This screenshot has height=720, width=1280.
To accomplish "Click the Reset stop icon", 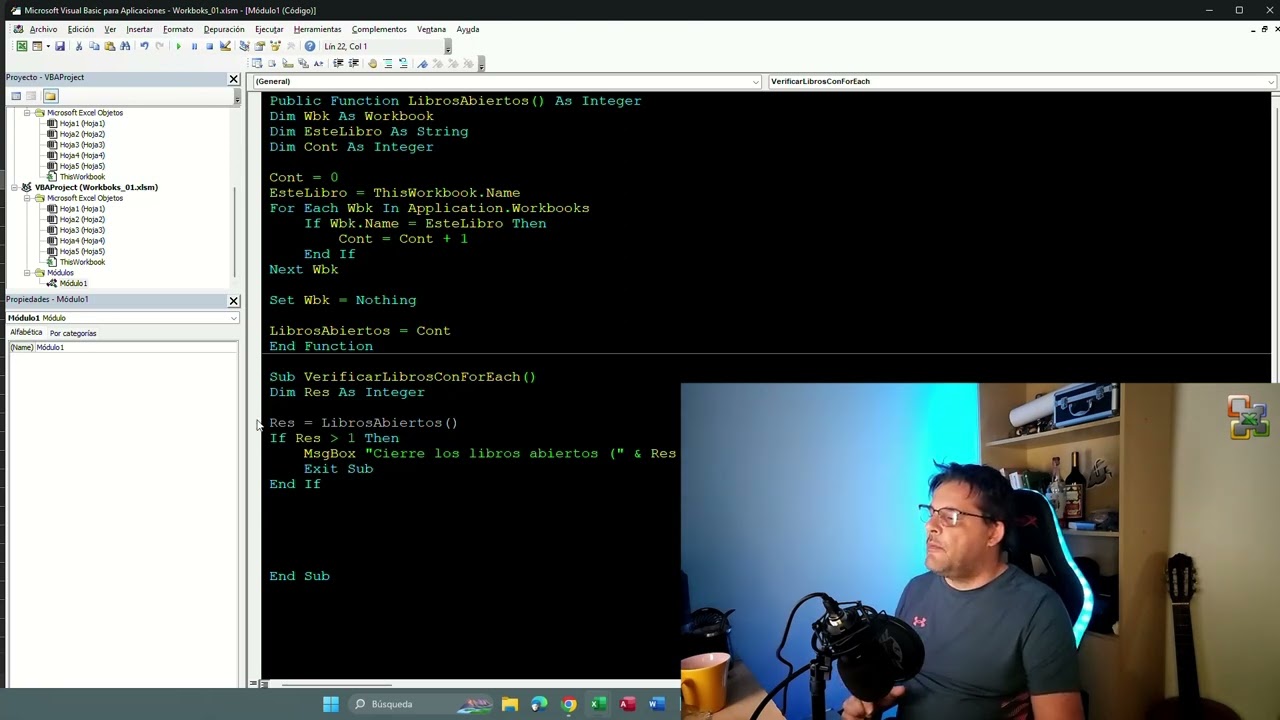I will point(210,46).
